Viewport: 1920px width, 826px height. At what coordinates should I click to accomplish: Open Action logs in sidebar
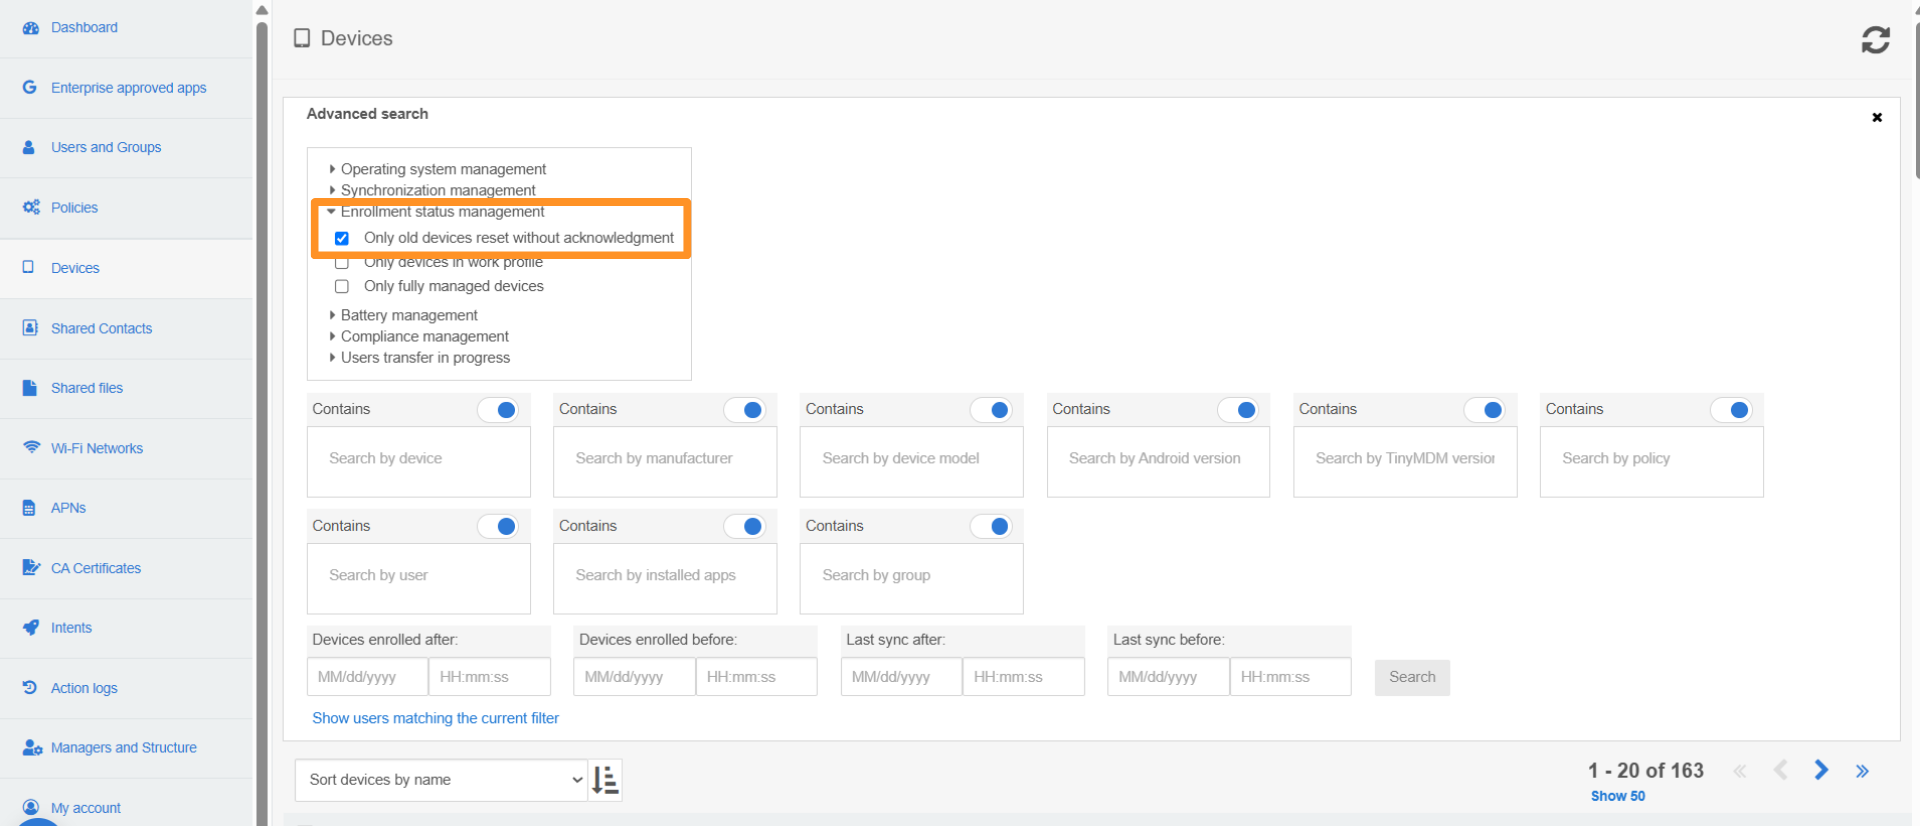pyautogui.click(x=84, y=688)
